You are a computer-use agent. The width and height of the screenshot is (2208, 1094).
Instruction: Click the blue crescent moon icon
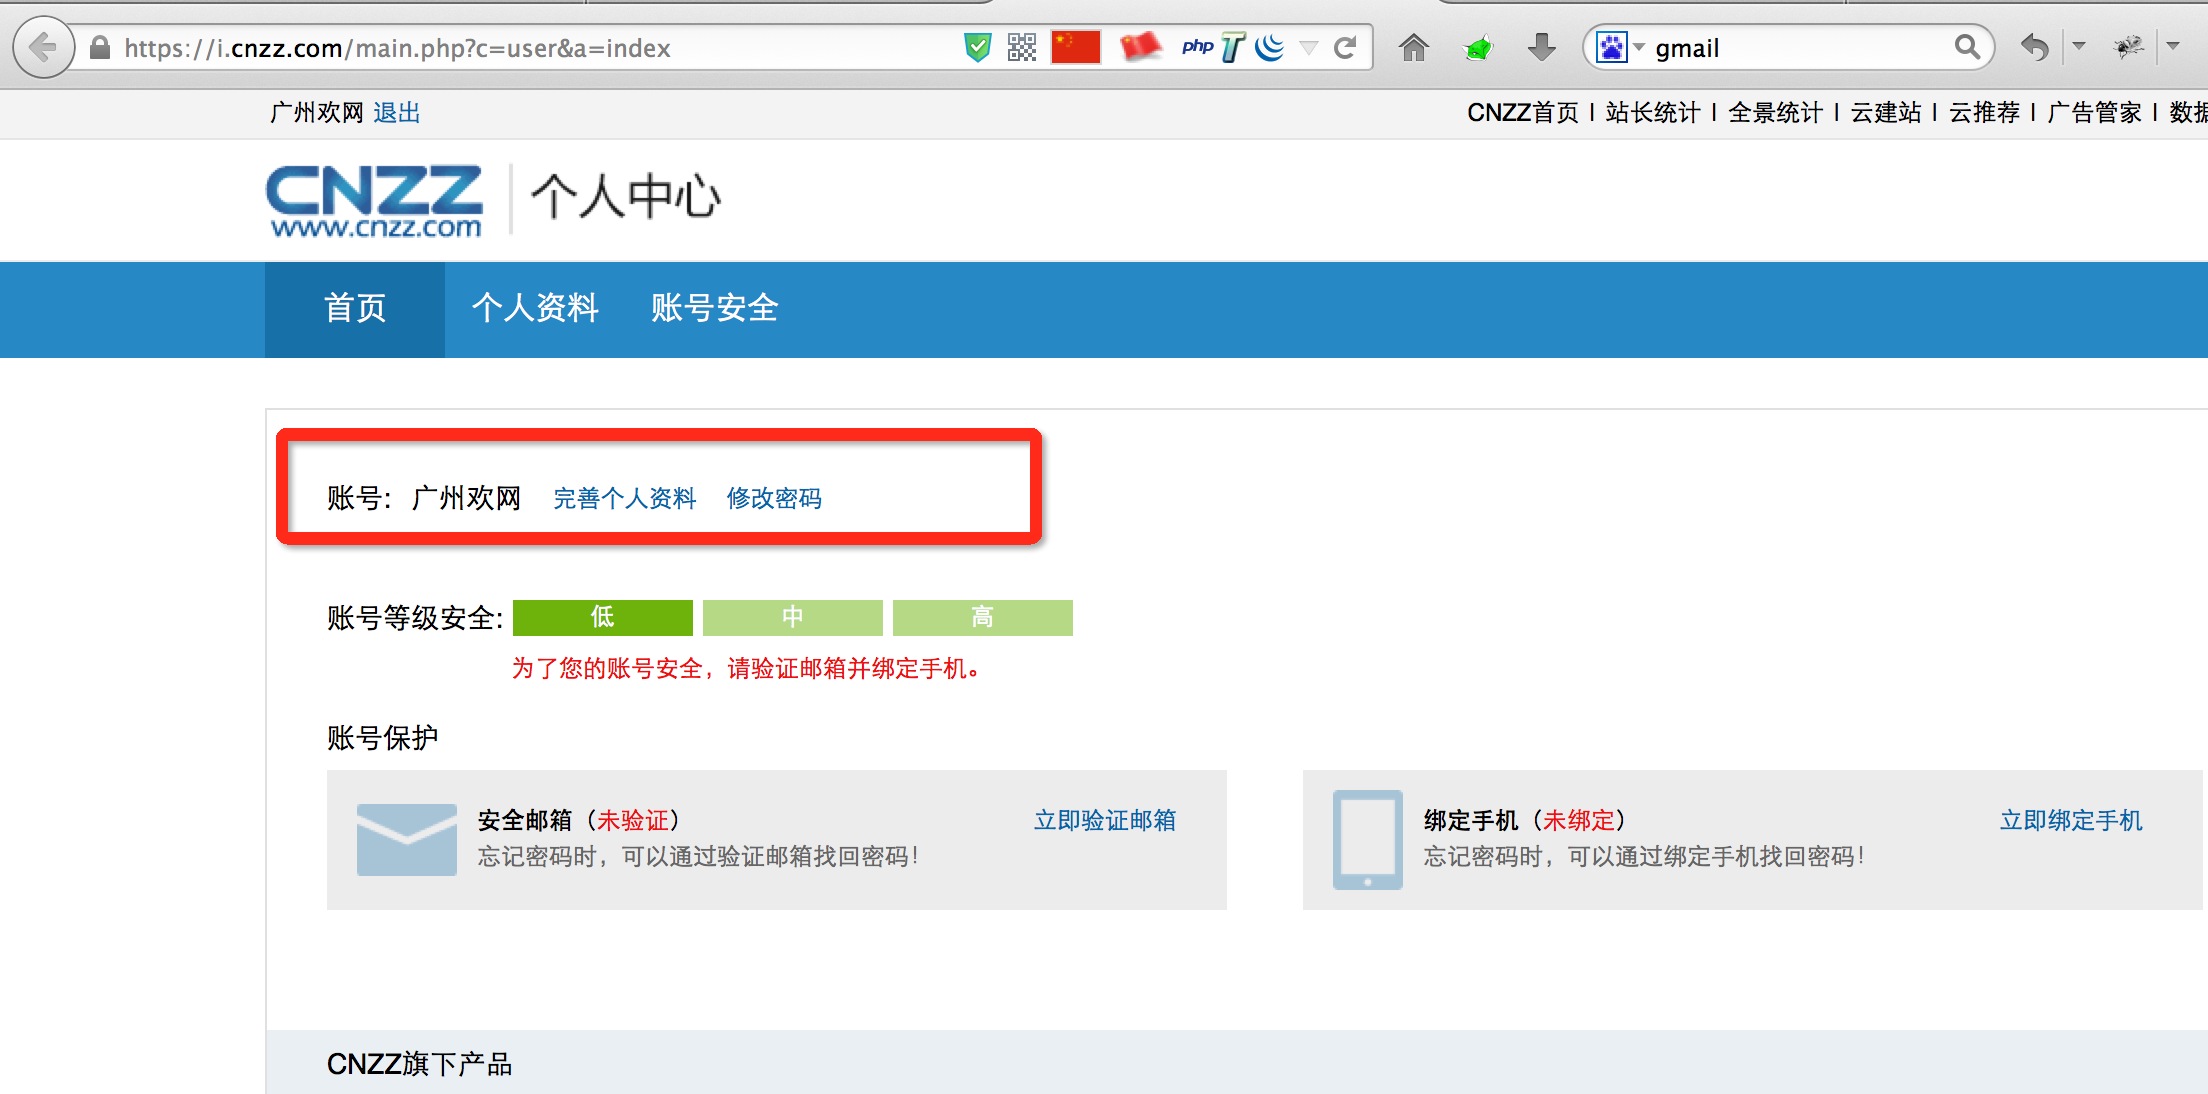[1270, 47]
